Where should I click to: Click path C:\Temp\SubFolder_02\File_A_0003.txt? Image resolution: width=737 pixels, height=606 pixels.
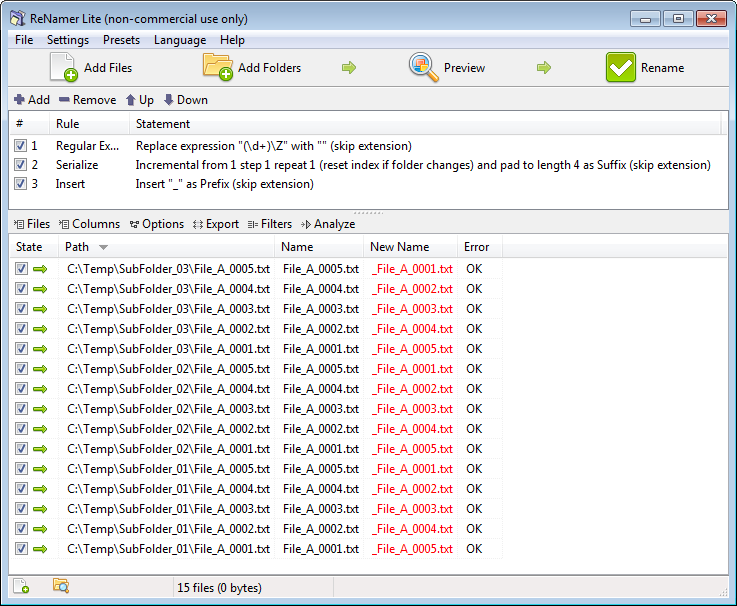168,409
